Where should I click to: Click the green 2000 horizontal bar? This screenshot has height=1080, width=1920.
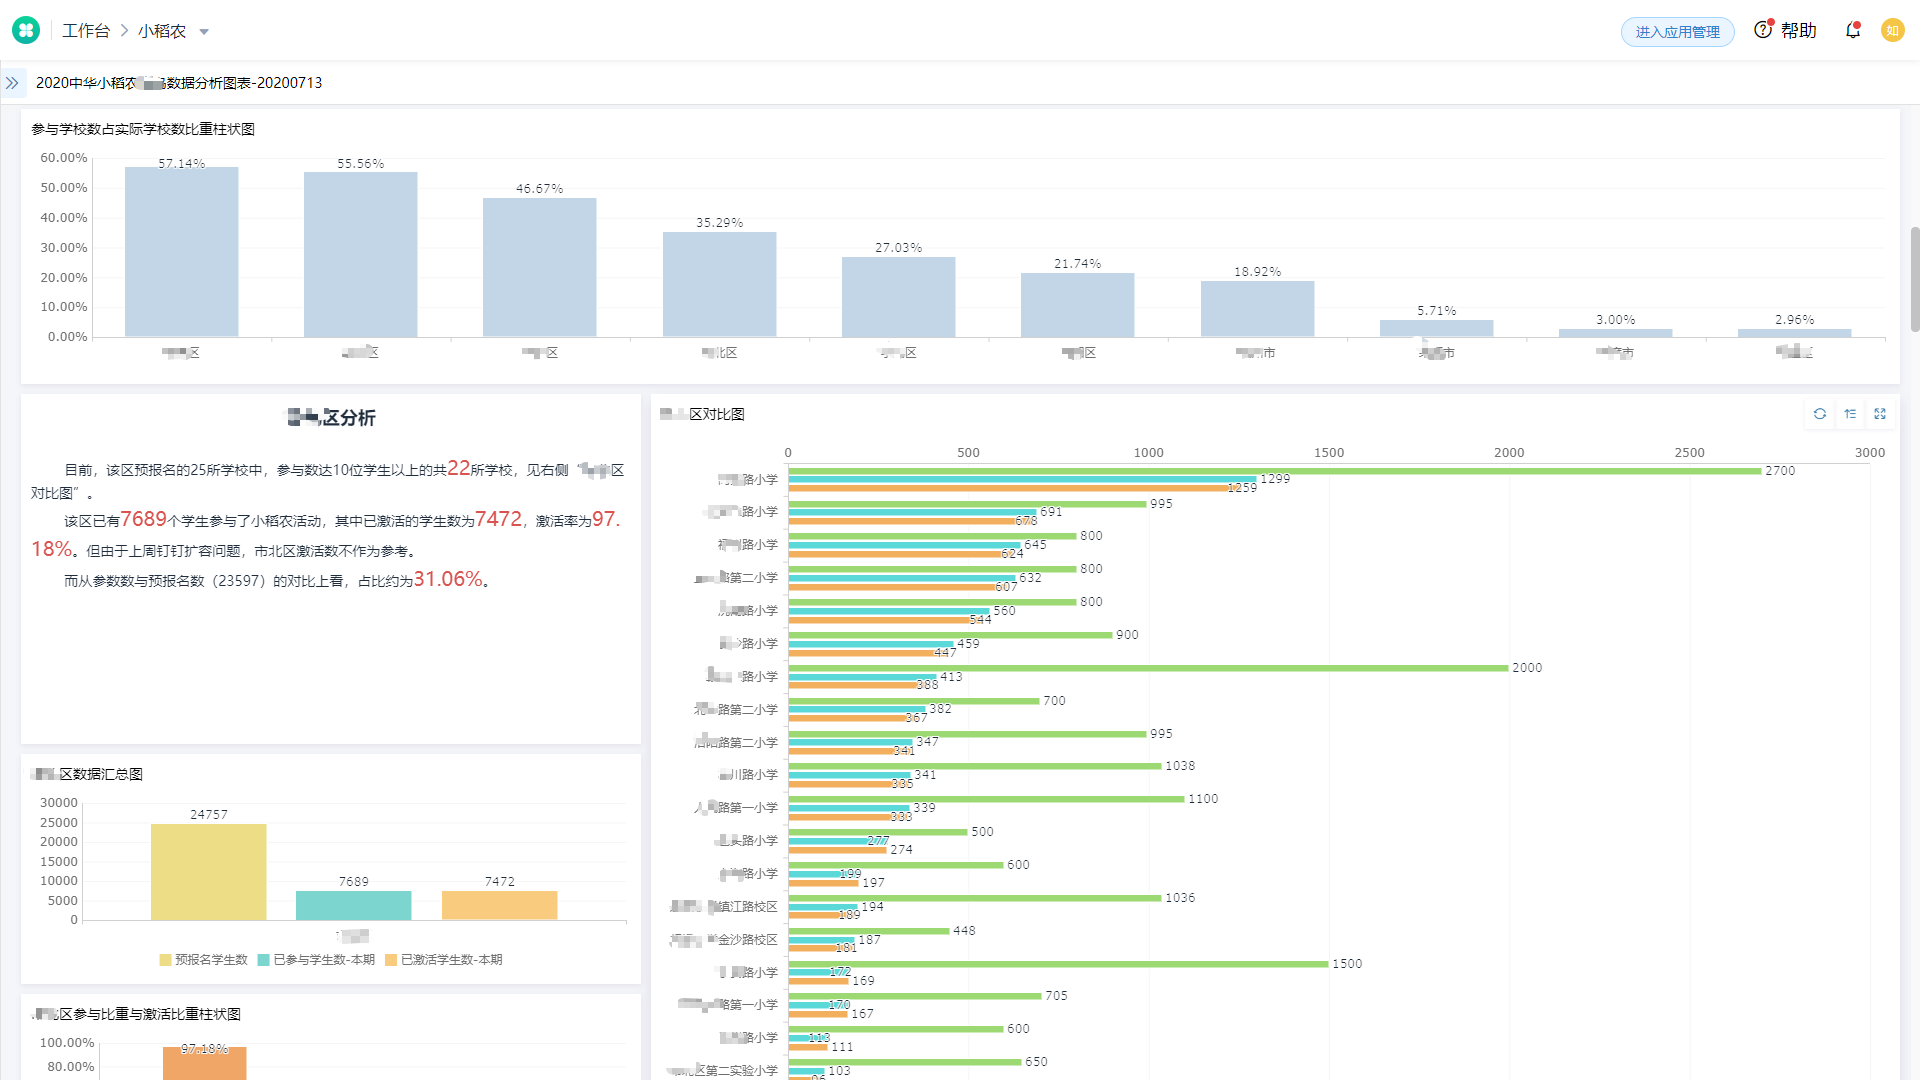(x=1148, y=668)
